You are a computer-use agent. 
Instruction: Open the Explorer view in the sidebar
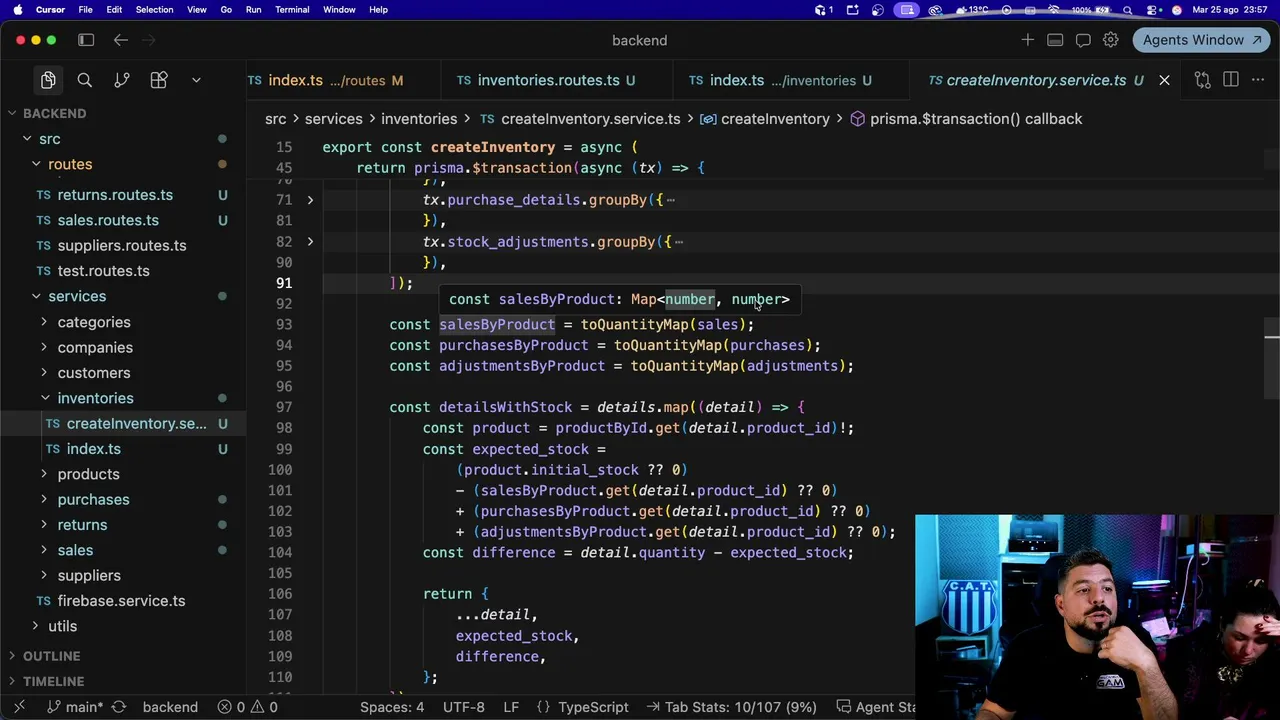48,80
